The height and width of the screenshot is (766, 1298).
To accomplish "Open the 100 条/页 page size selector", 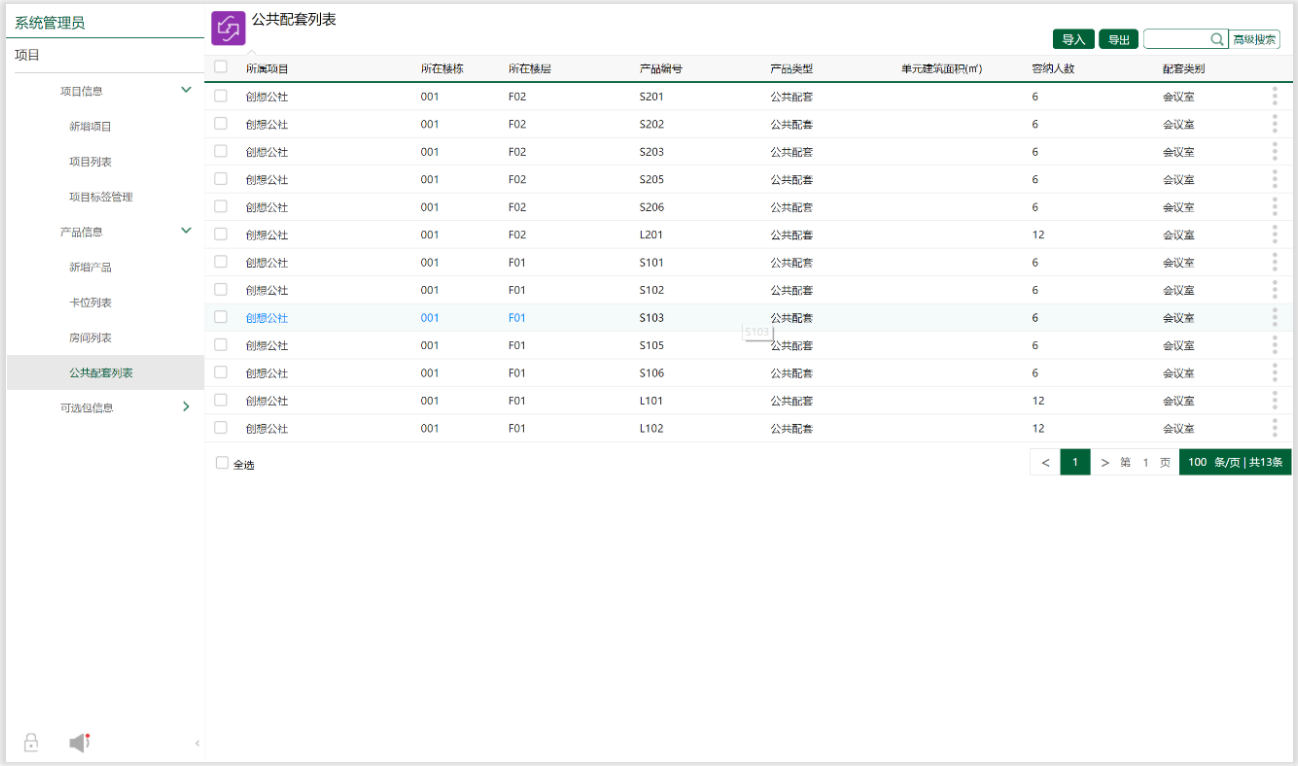I will click(x=1235, y=463).
